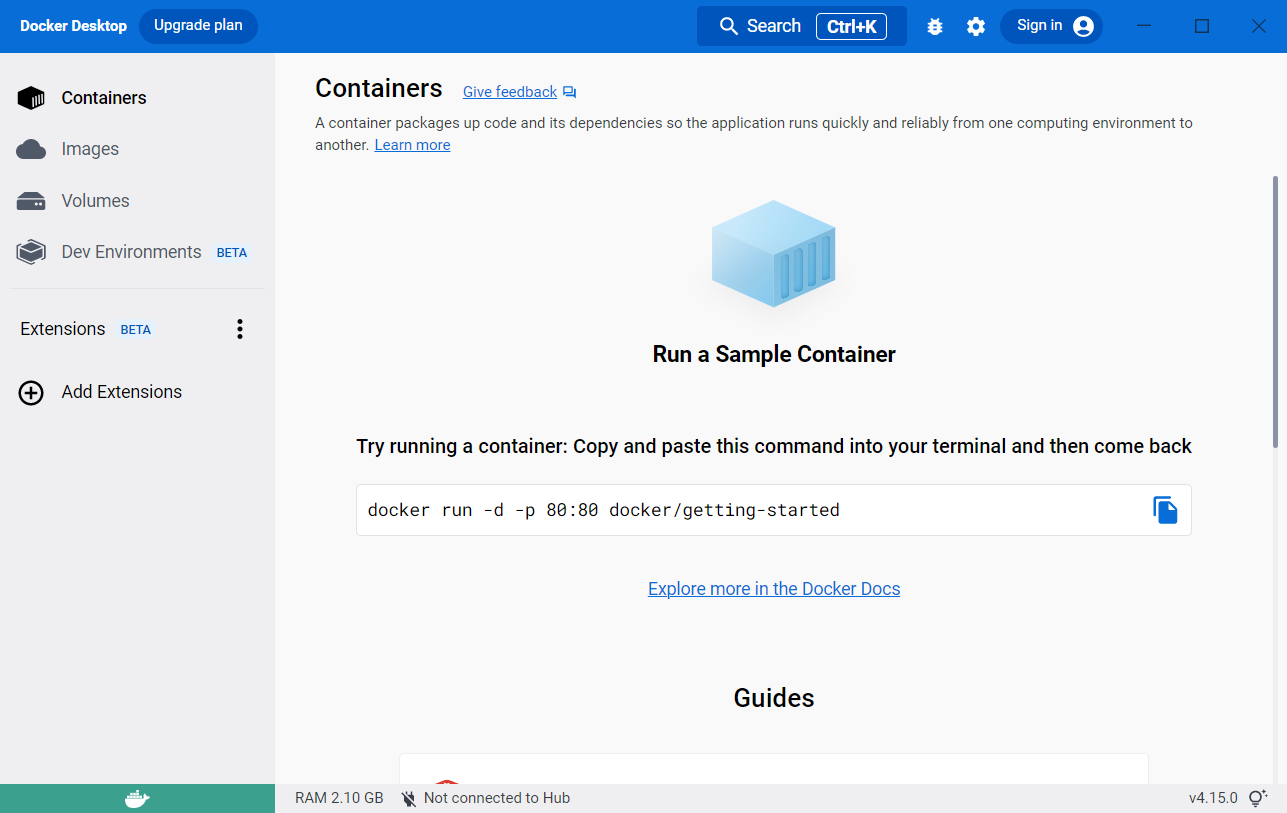Select the Add Extensions label
This screenshot has width=1287, height=813.
pyautogui.click(x=122, y=392)
